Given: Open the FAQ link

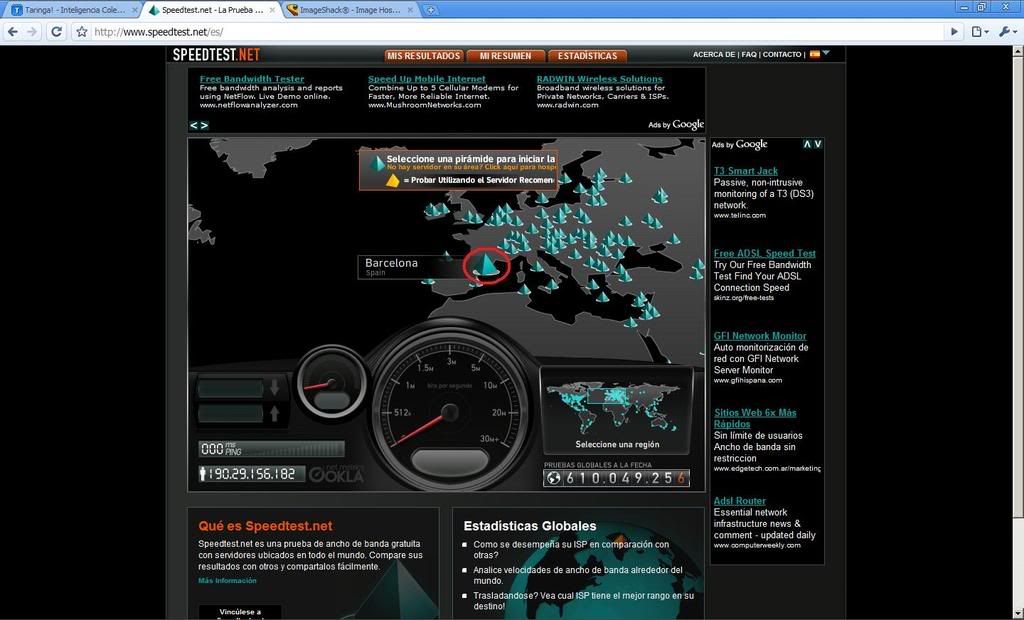Looking at the screenshot, I should pos(749,55).
